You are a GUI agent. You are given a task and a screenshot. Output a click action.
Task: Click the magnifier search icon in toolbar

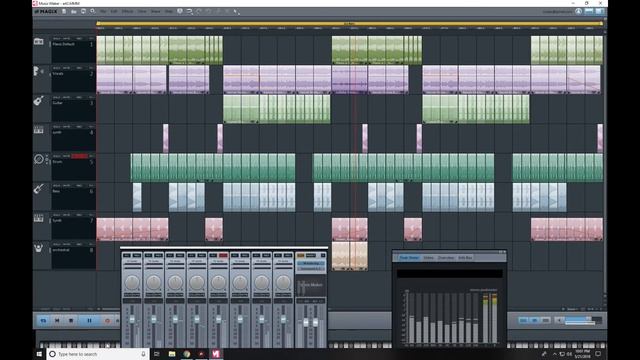coord(93,11)
